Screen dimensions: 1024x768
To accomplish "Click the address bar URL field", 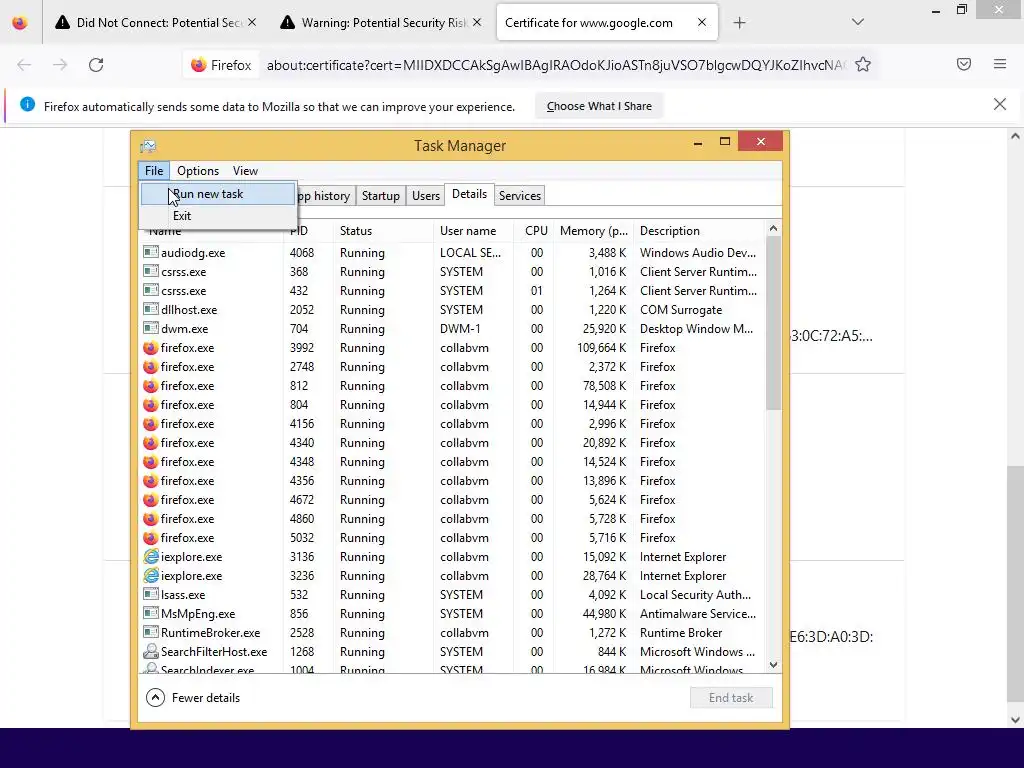I will point(556,65).
